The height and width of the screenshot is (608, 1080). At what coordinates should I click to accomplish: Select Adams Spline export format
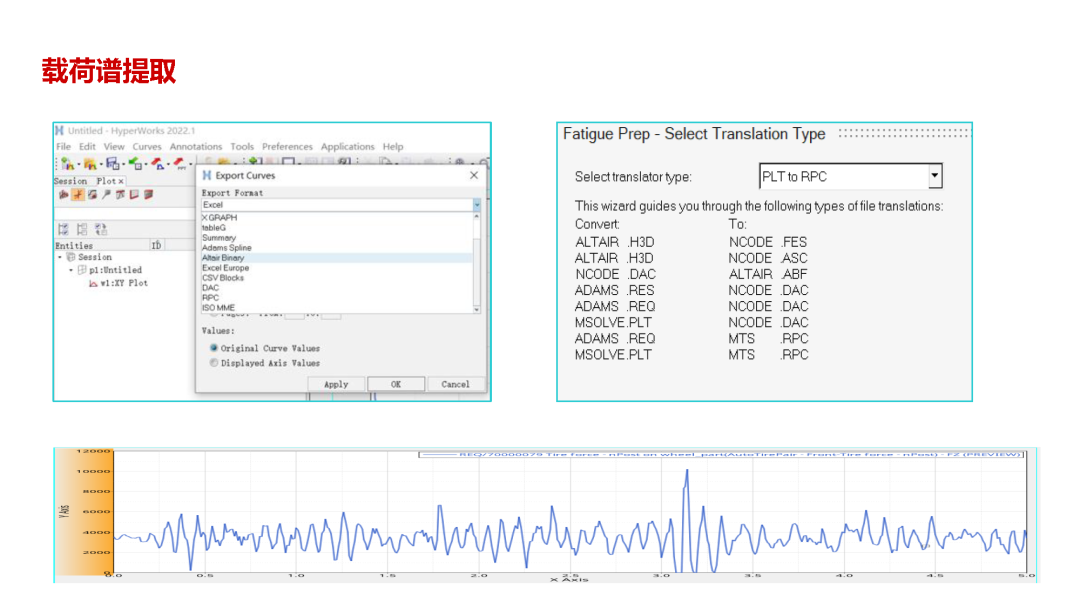[337, 248]
